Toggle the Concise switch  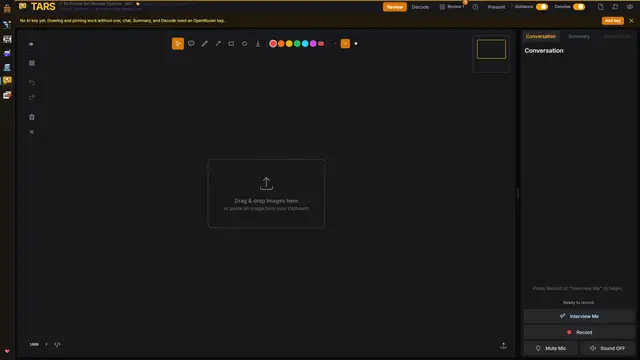[x=579, y=7]
